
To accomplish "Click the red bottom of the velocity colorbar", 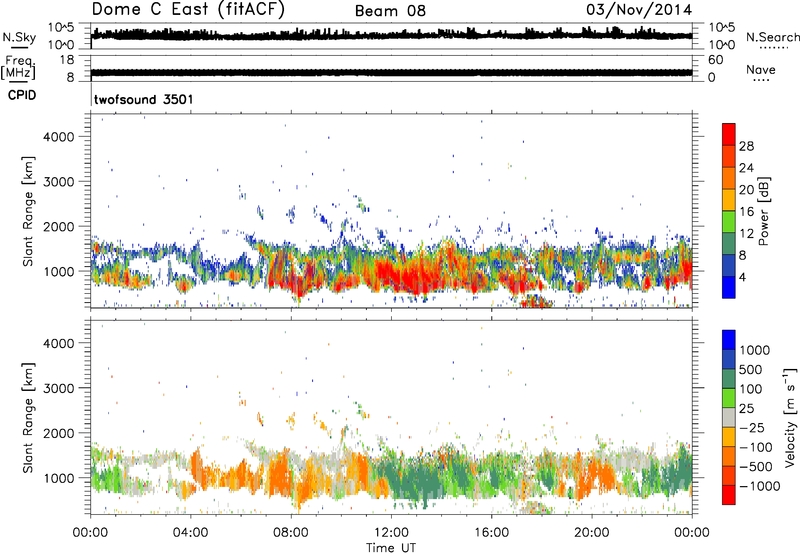I will pos(729,495).
